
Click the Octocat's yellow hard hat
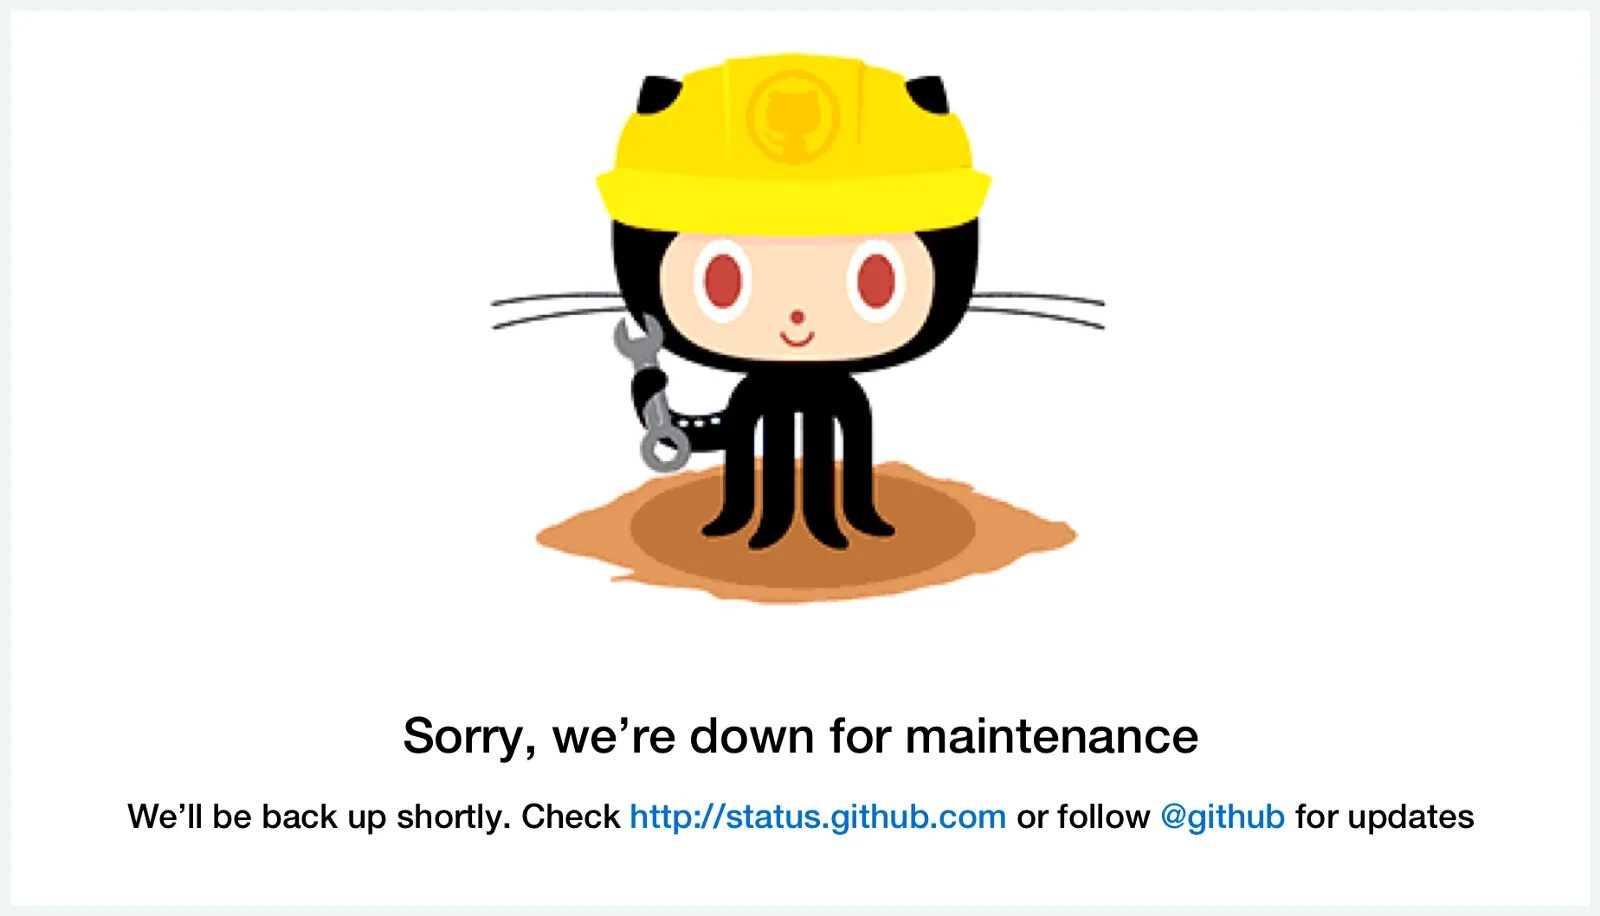[x=793, y=143]
